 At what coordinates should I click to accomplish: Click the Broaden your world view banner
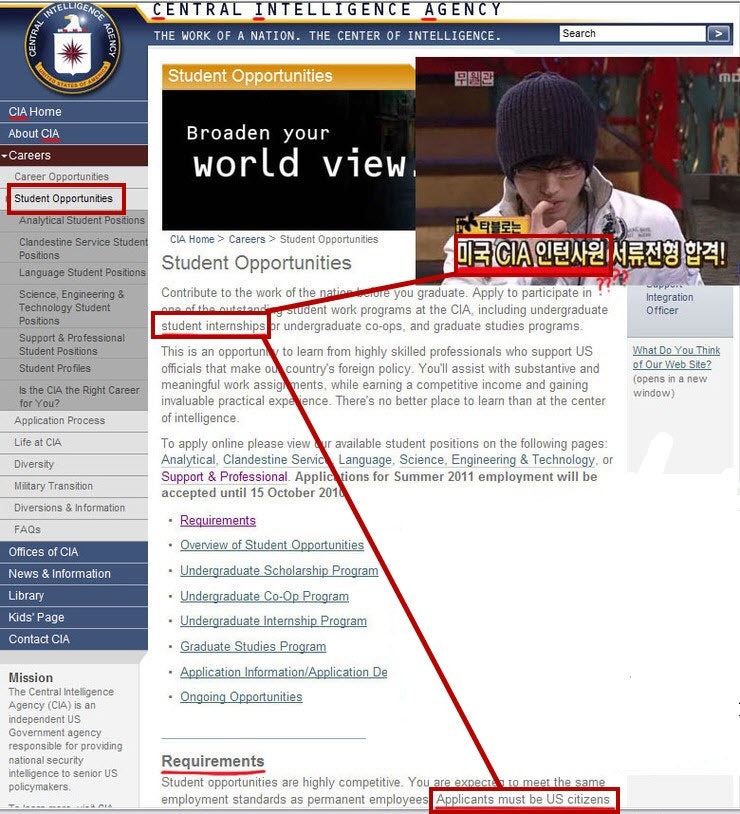tap(289, 160)
